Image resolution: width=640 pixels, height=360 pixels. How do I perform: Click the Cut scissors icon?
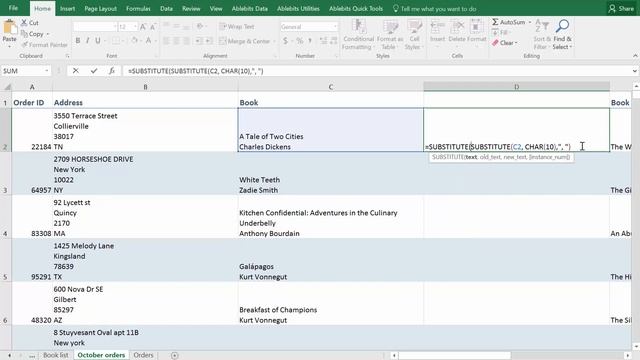click(x=24, y=23)
